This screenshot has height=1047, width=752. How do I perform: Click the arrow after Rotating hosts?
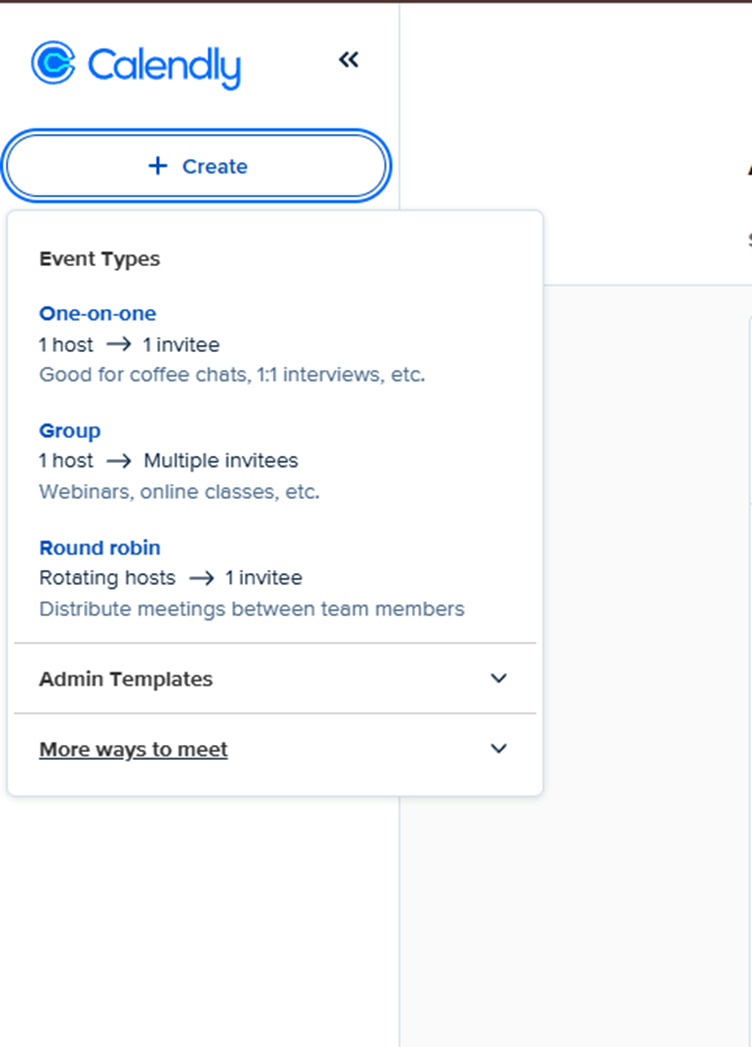[x=200, y=578]
